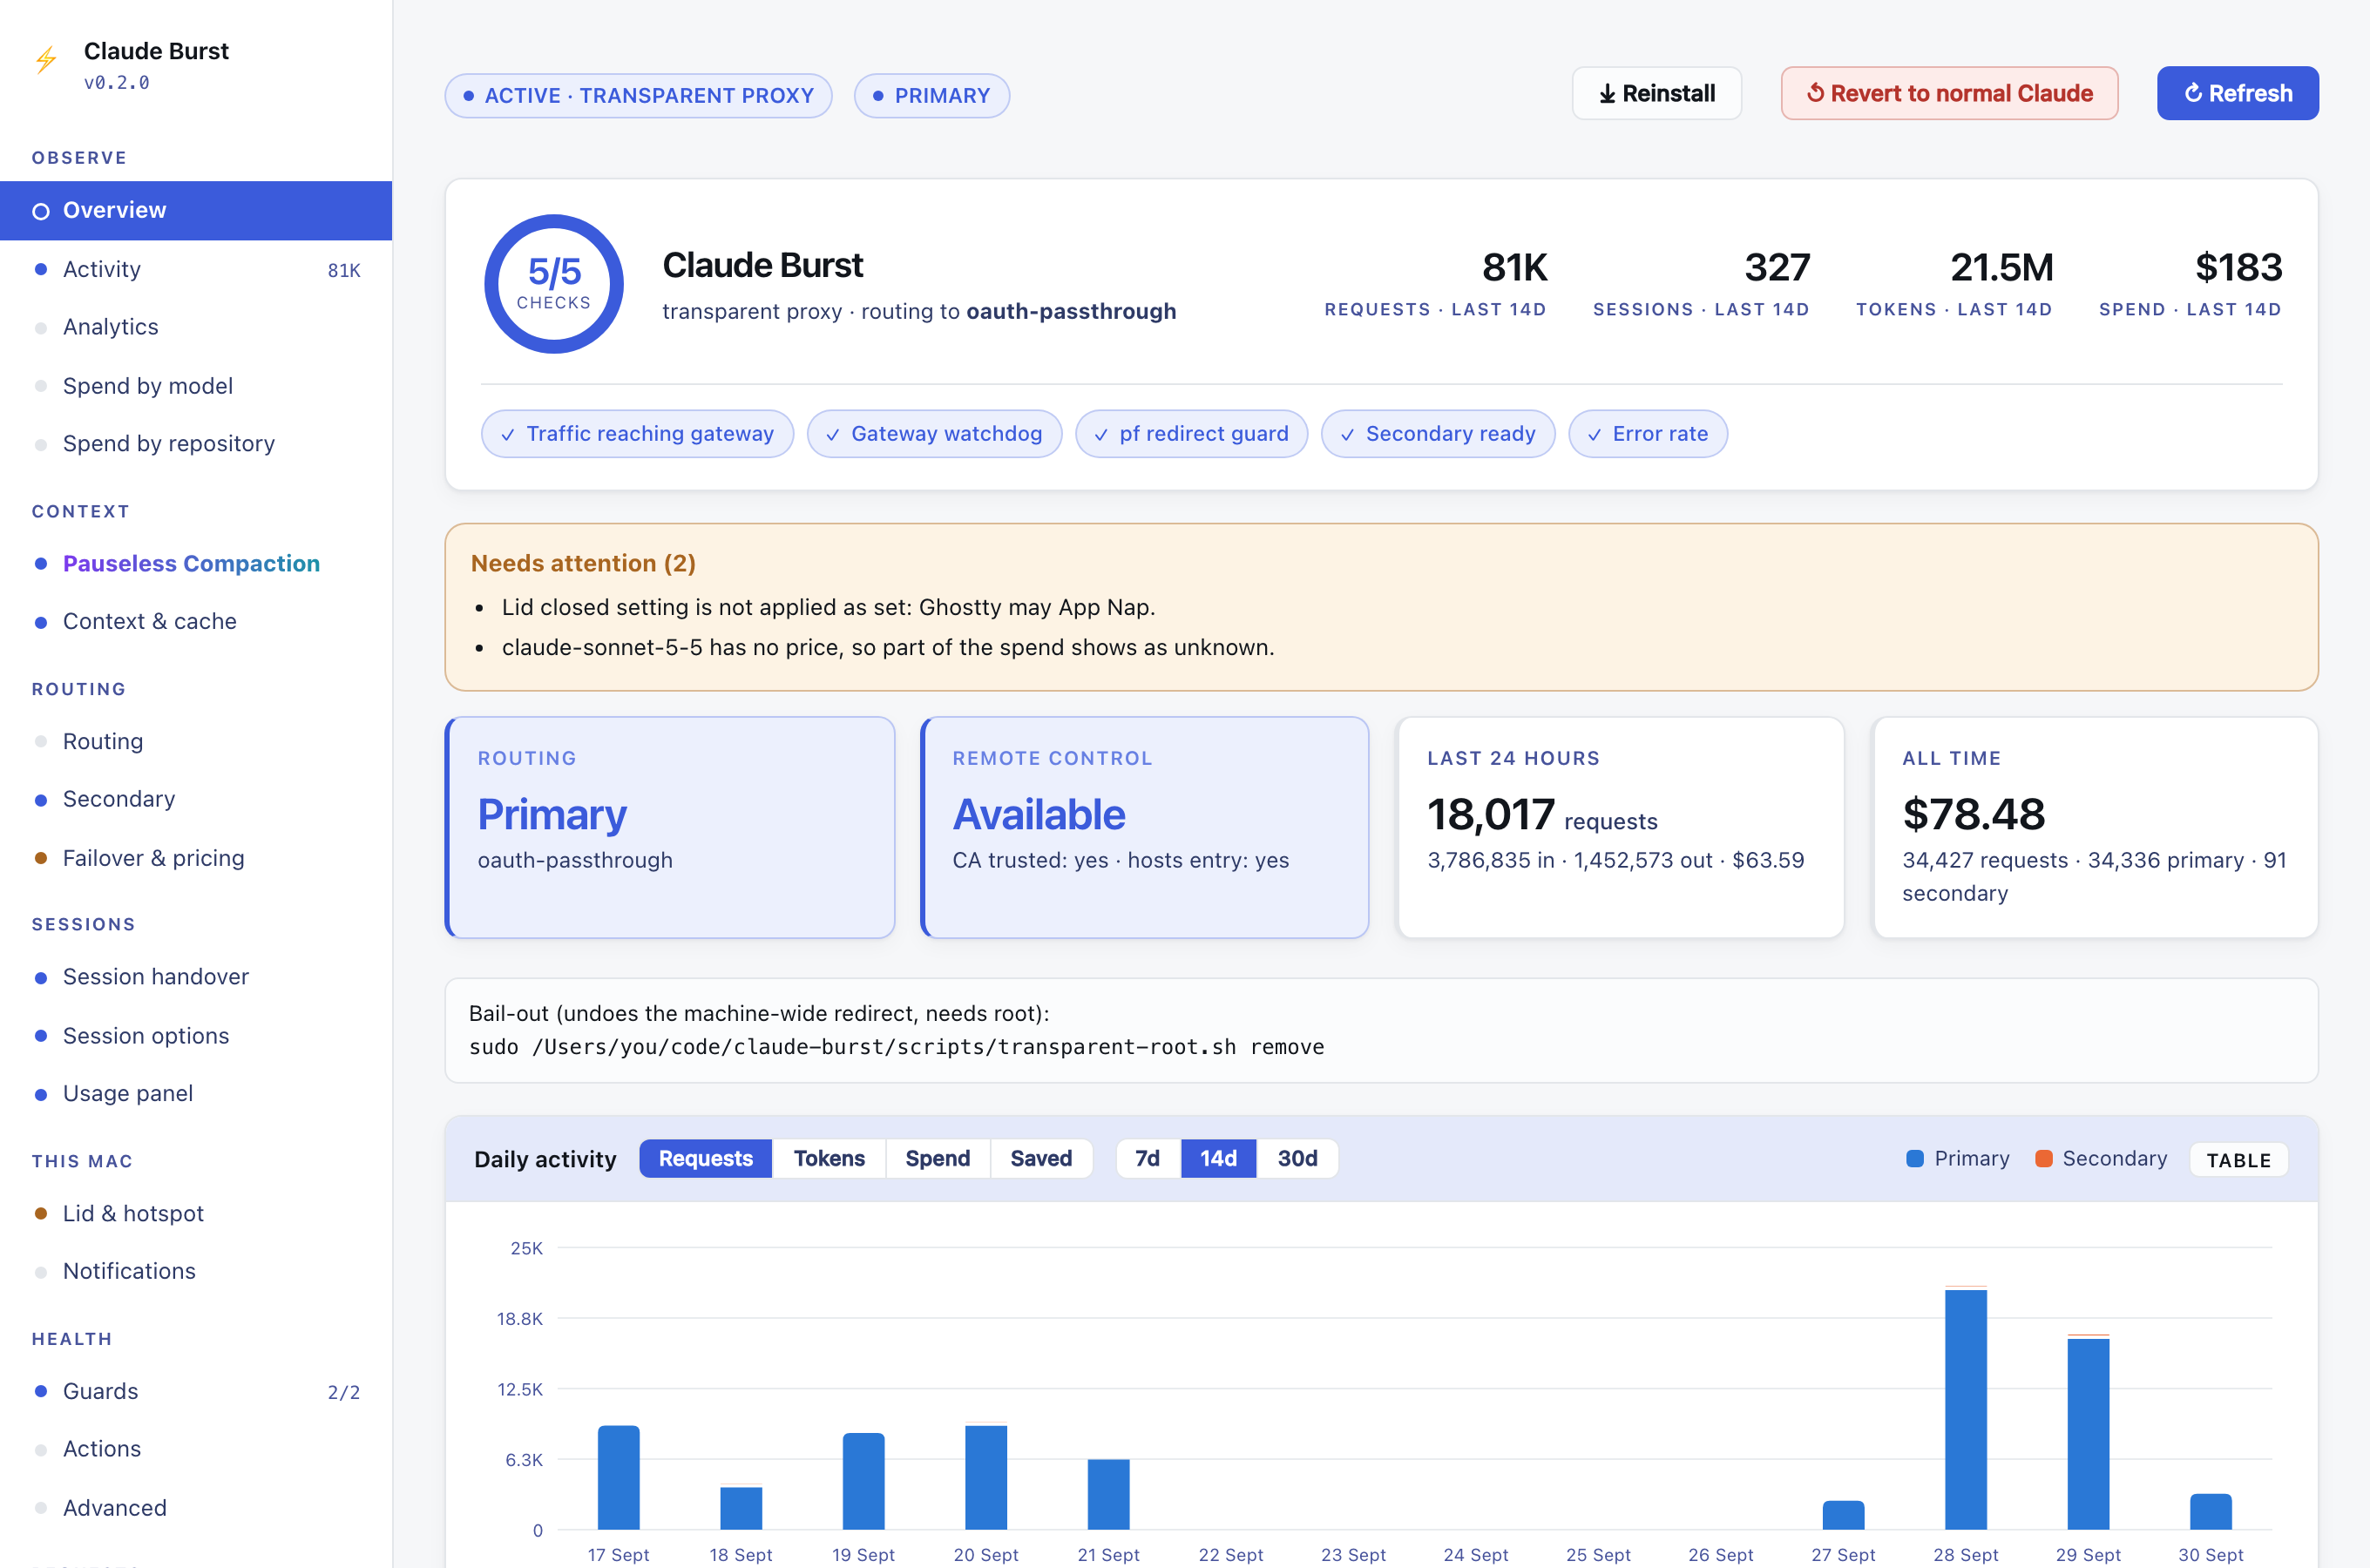Navigate to Routing page
The width and height of the screenshot is (2370, 1568).
click(x=196, y=741)
